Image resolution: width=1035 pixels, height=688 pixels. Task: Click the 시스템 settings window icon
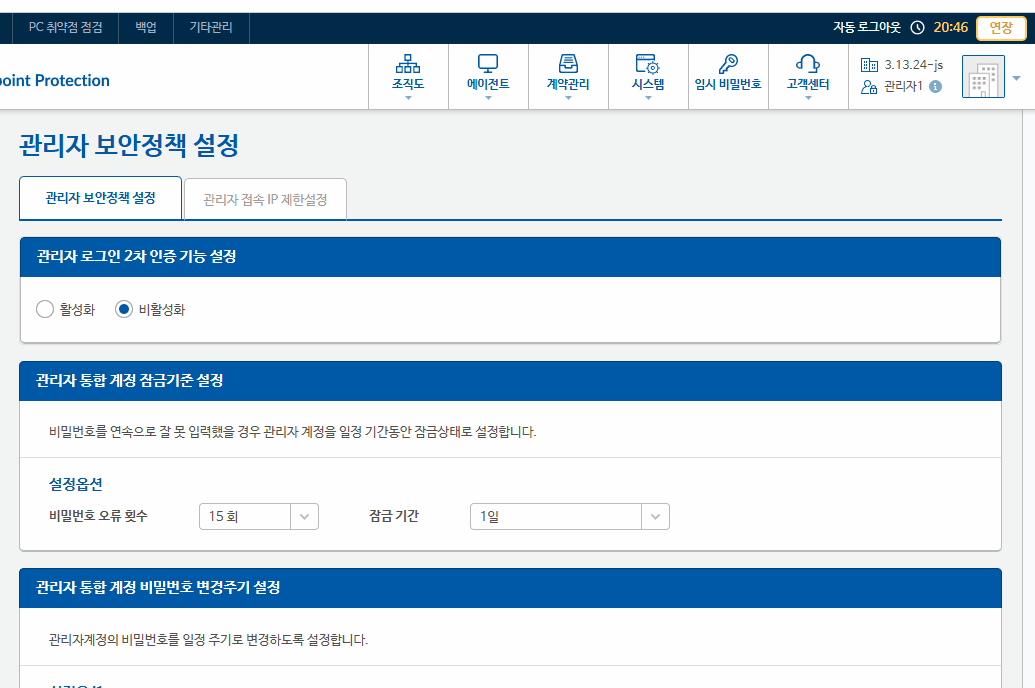pyautogui.click(x=647, y=65)
